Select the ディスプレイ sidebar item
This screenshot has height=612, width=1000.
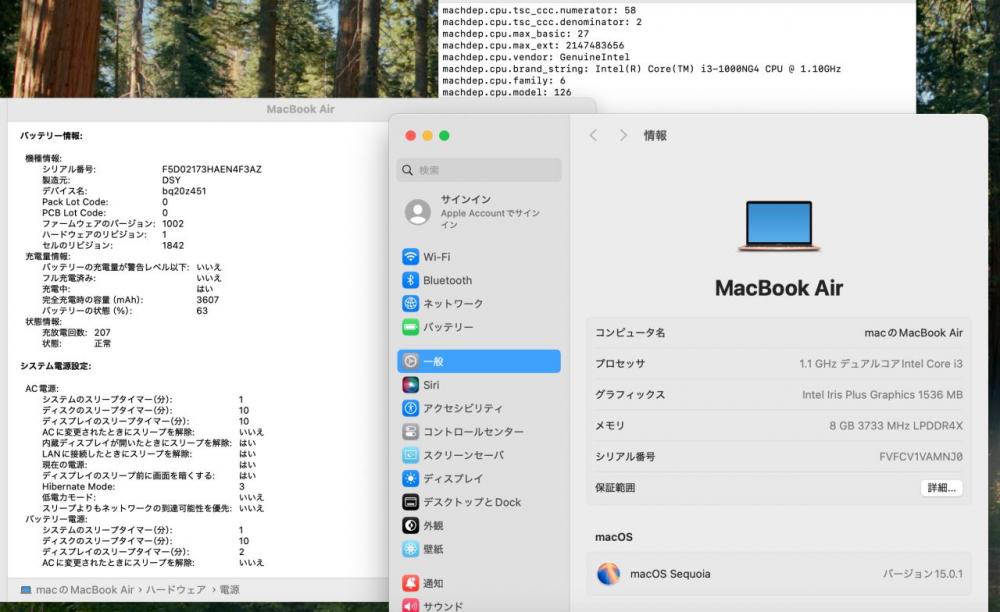pos(479,479)
